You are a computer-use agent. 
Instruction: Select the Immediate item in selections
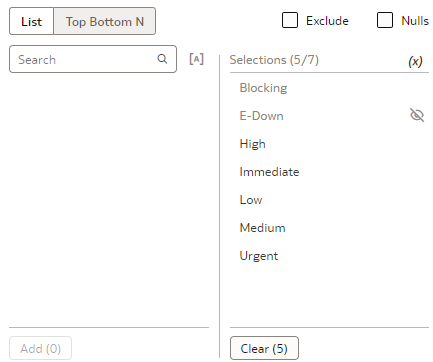pos(329,172)
